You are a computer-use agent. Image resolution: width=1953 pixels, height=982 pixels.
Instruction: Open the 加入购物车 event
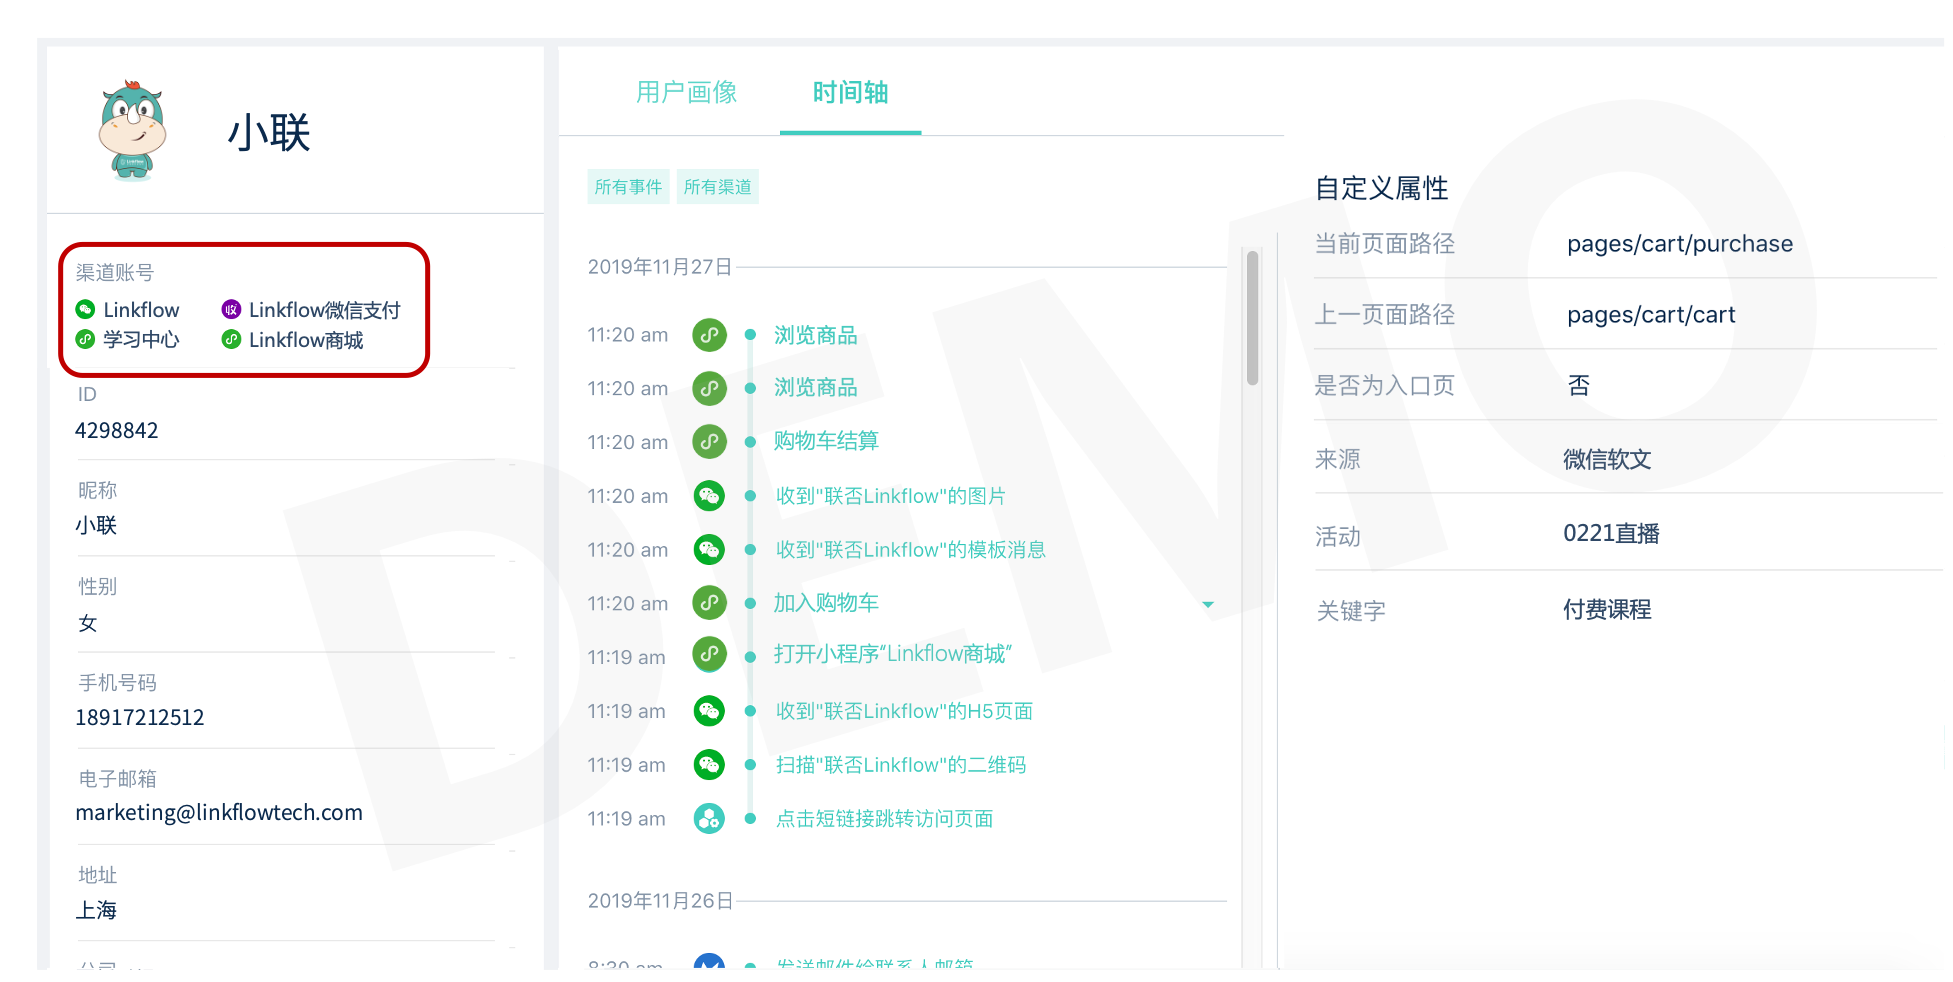pos(826,603)
